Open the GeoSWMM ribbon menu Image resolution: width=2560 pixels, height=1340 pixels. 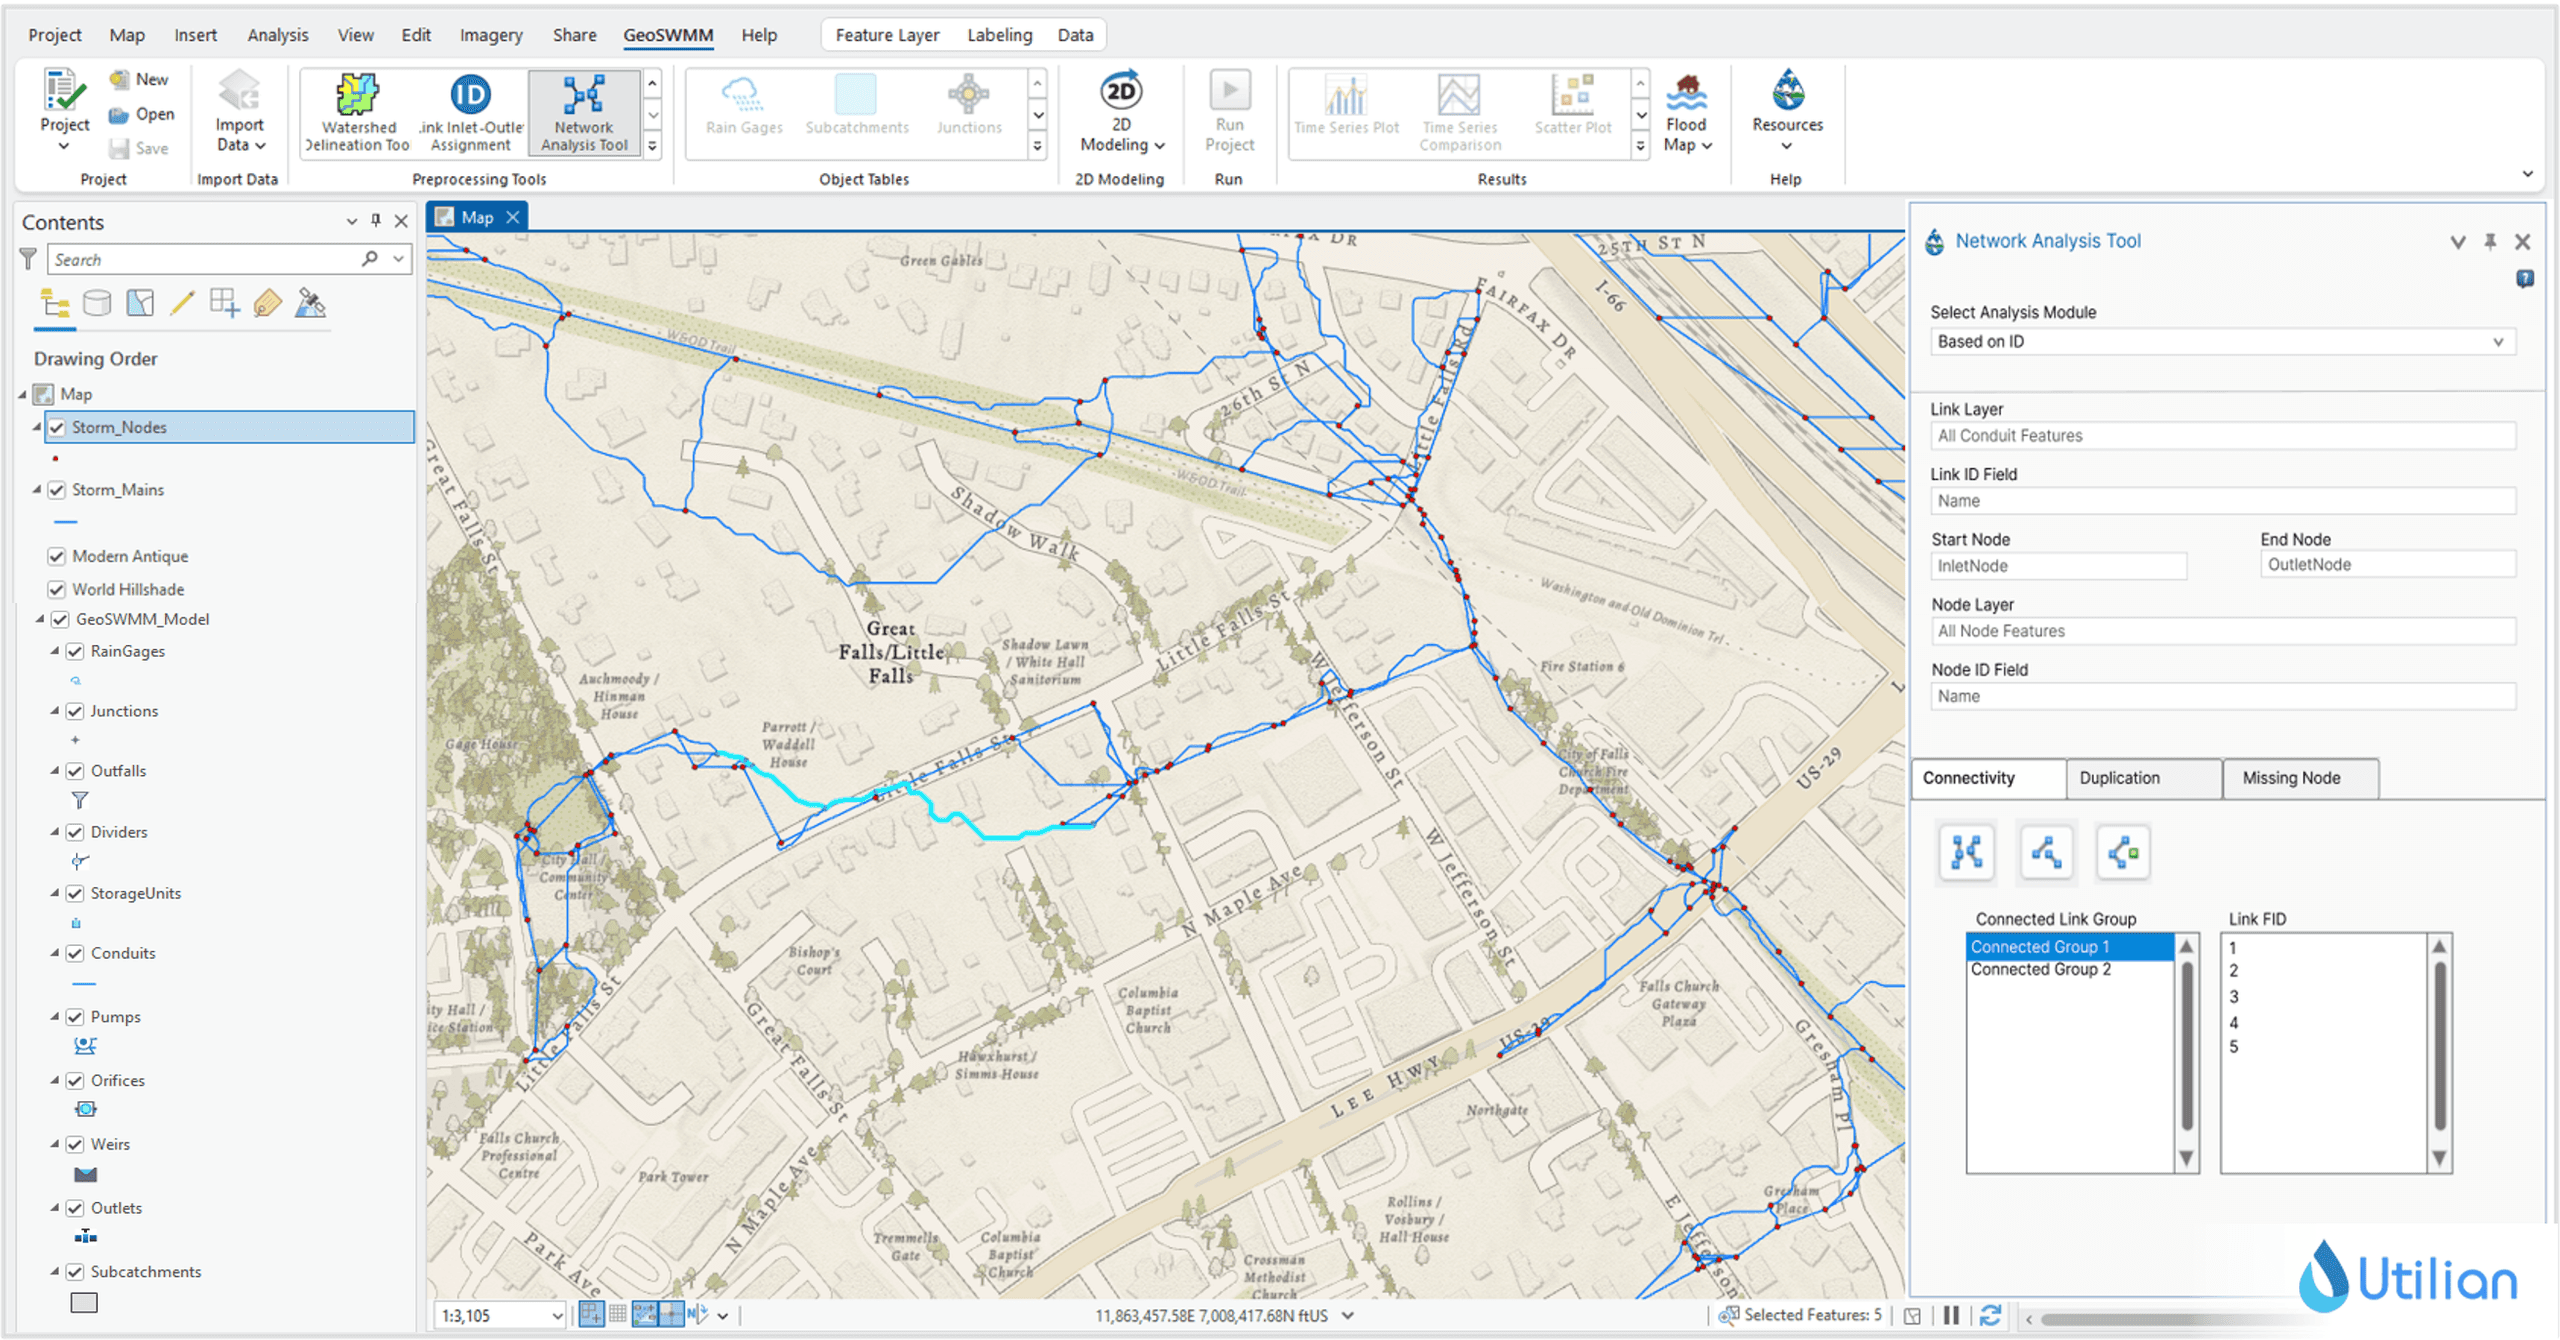click(x=667, y=34)
